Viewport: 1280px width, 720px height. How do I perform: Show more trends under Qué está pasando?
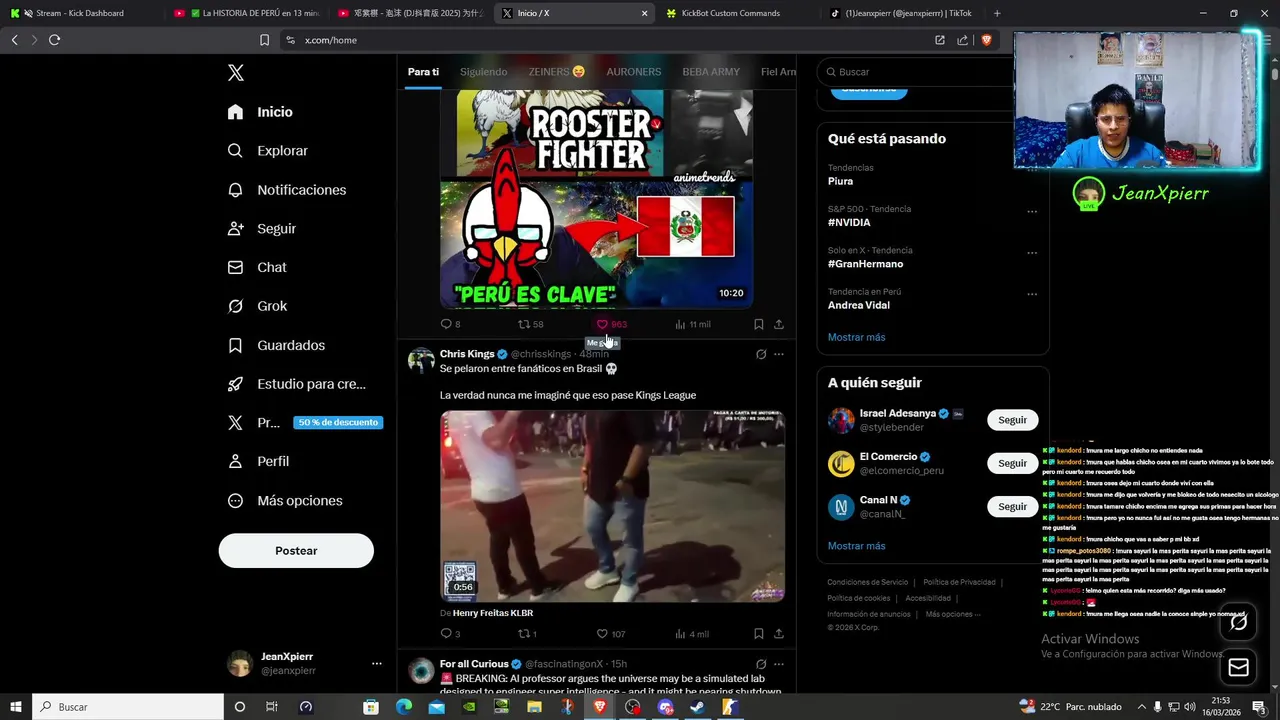(856, 338)
